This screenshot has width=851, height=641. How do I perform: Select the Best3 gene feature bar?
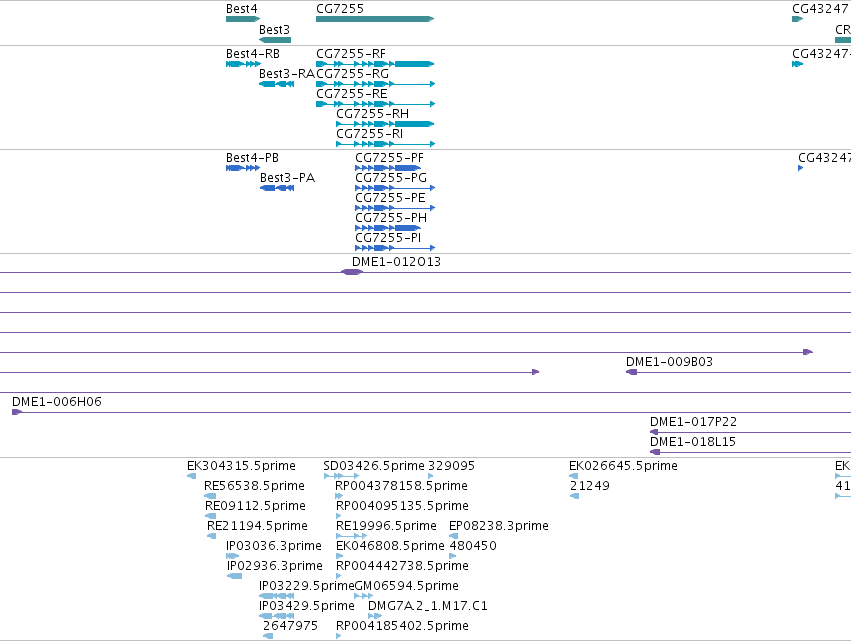pos(275,40)
